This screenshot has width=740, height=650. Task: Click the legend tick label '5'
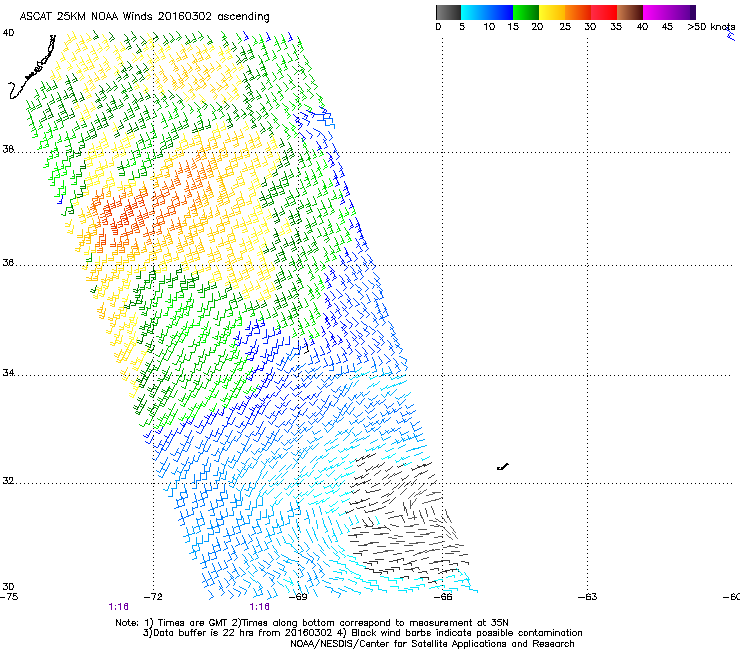click(x=462, y=27)
